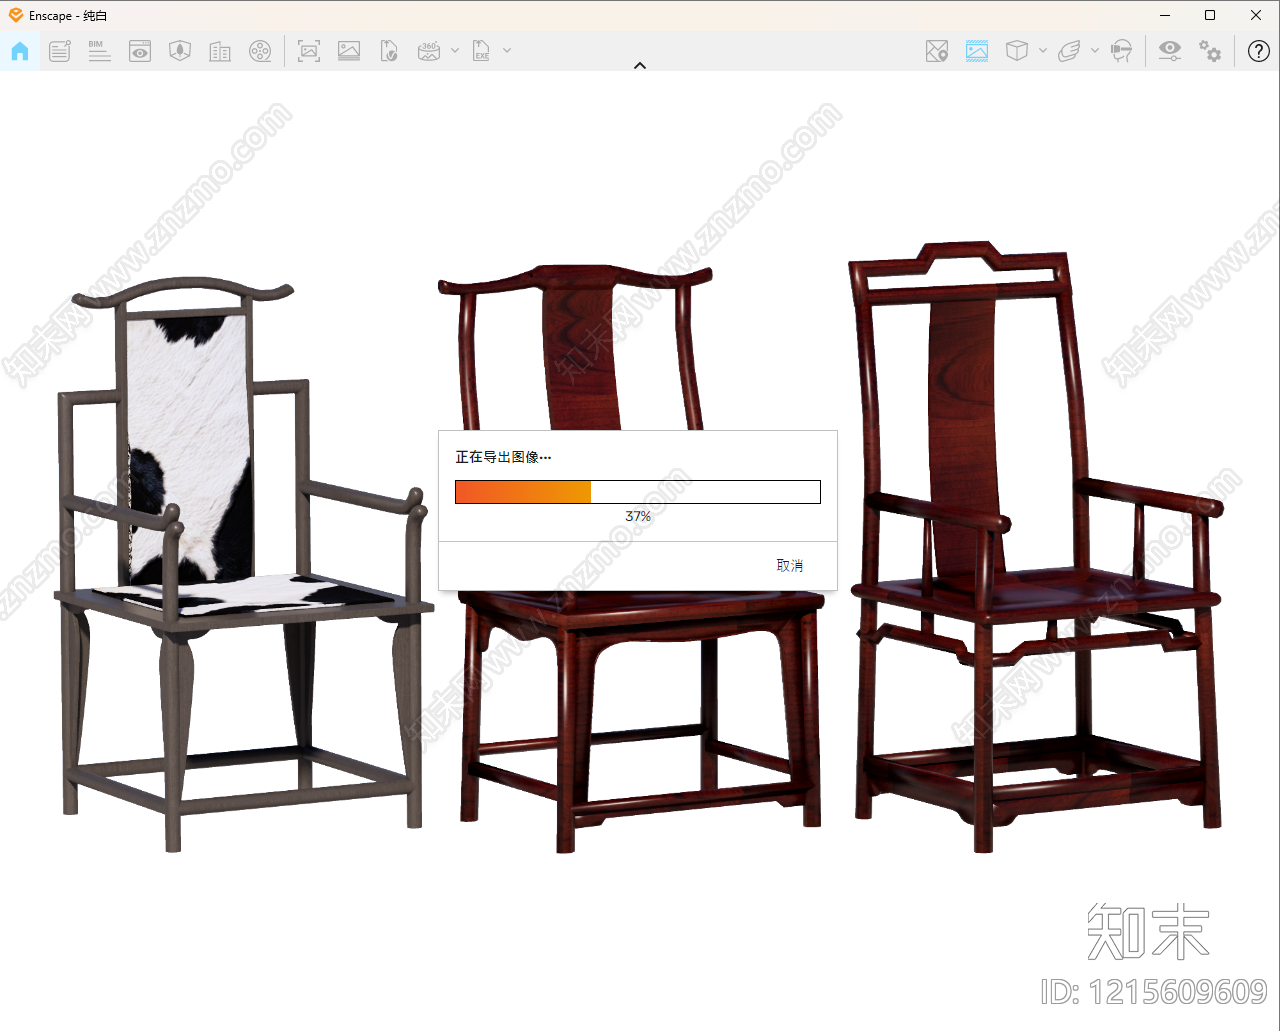Open the View Management window icon
1280x1031 pixels.
point(140,51)
